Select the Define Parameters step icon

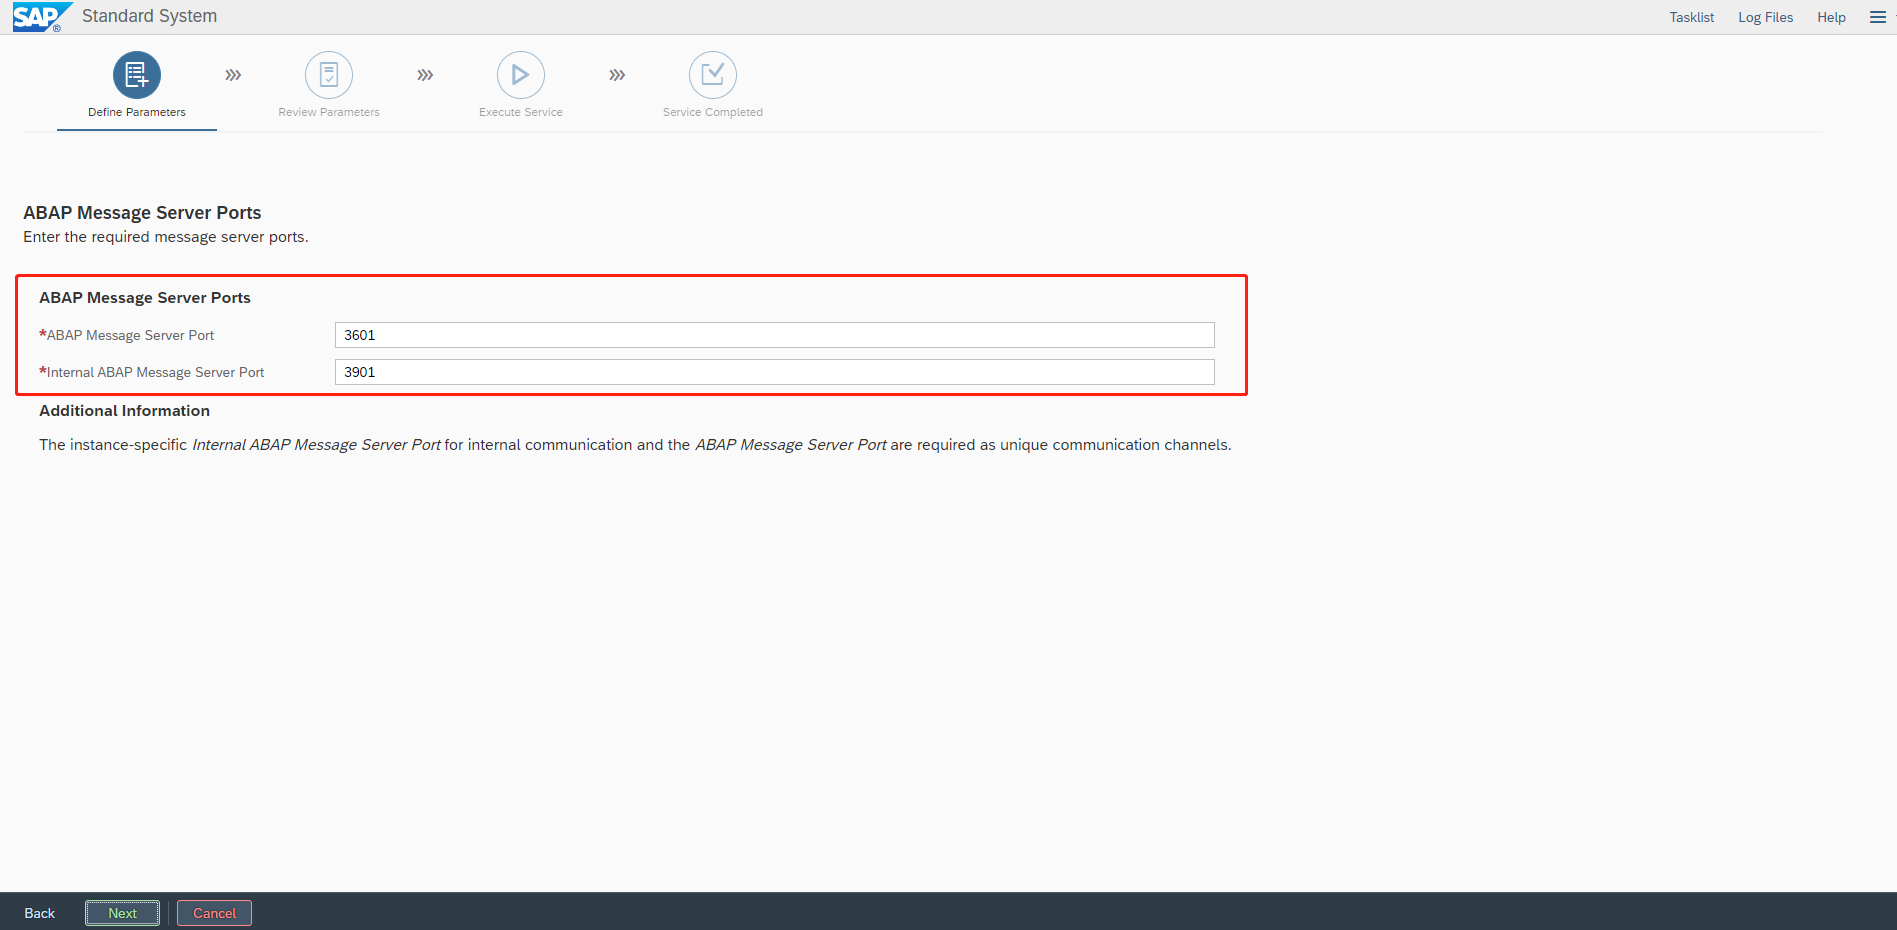pyautogui.click(x=137, y=75)
